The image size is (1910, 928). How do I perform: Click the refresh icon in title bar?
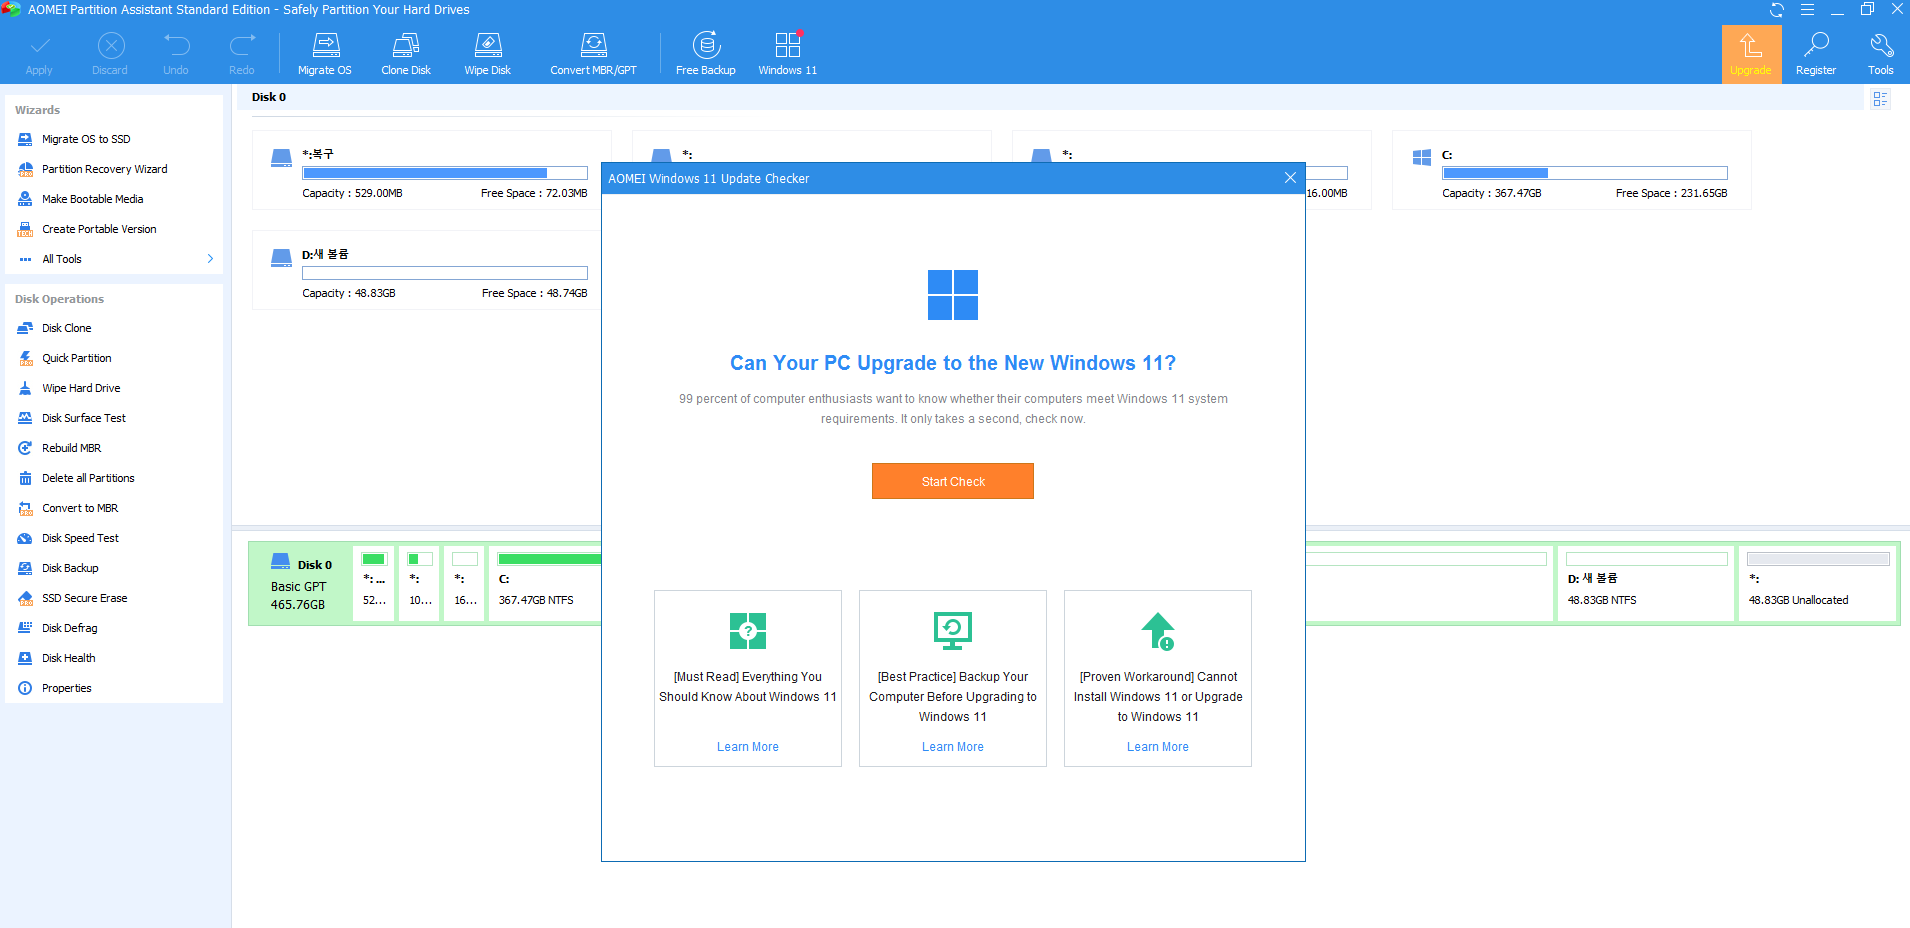coord(1777,10)
